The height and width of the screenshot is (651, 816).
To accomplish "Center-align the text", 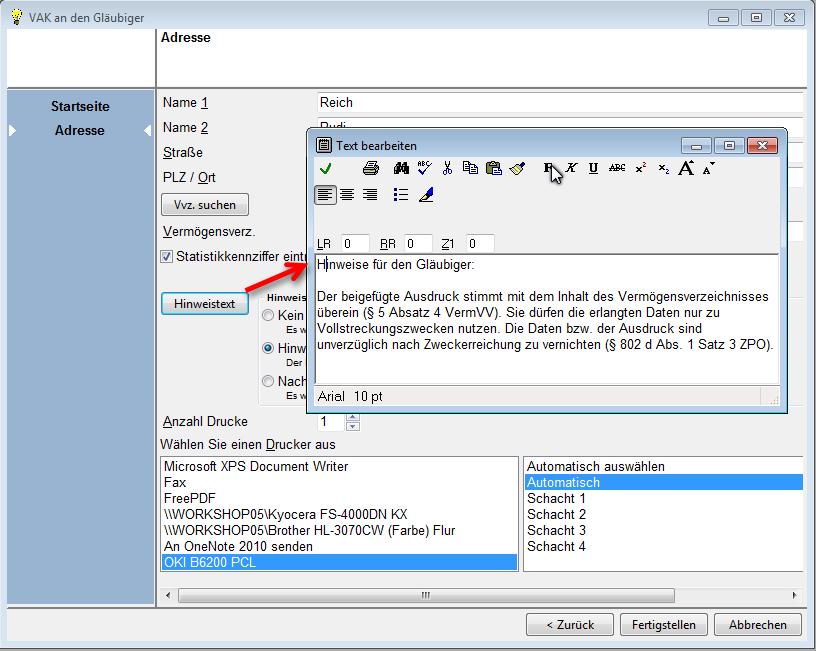I will pyautogui.click(x=347, y=195).
